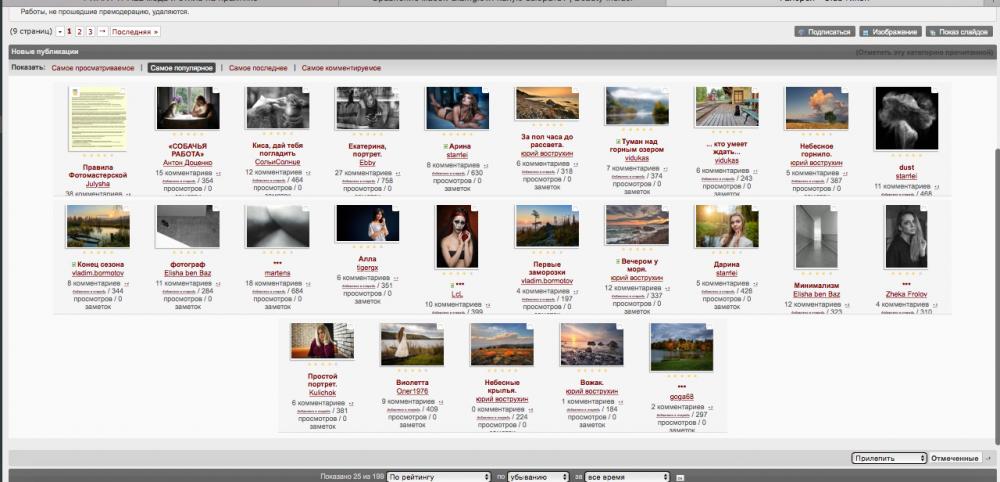The width and height of the screenshot is (1000, 482).
Task: Open the За пол часа до рассвета thumbnail
Action: pos(547,103)
